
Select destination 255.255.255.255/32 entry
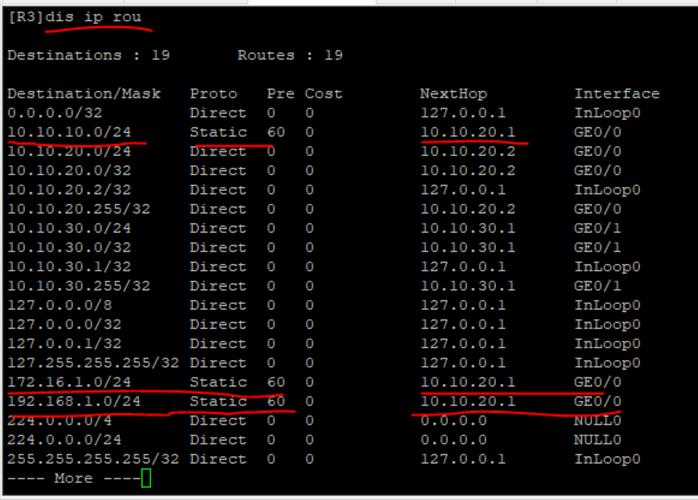(93, 459)
